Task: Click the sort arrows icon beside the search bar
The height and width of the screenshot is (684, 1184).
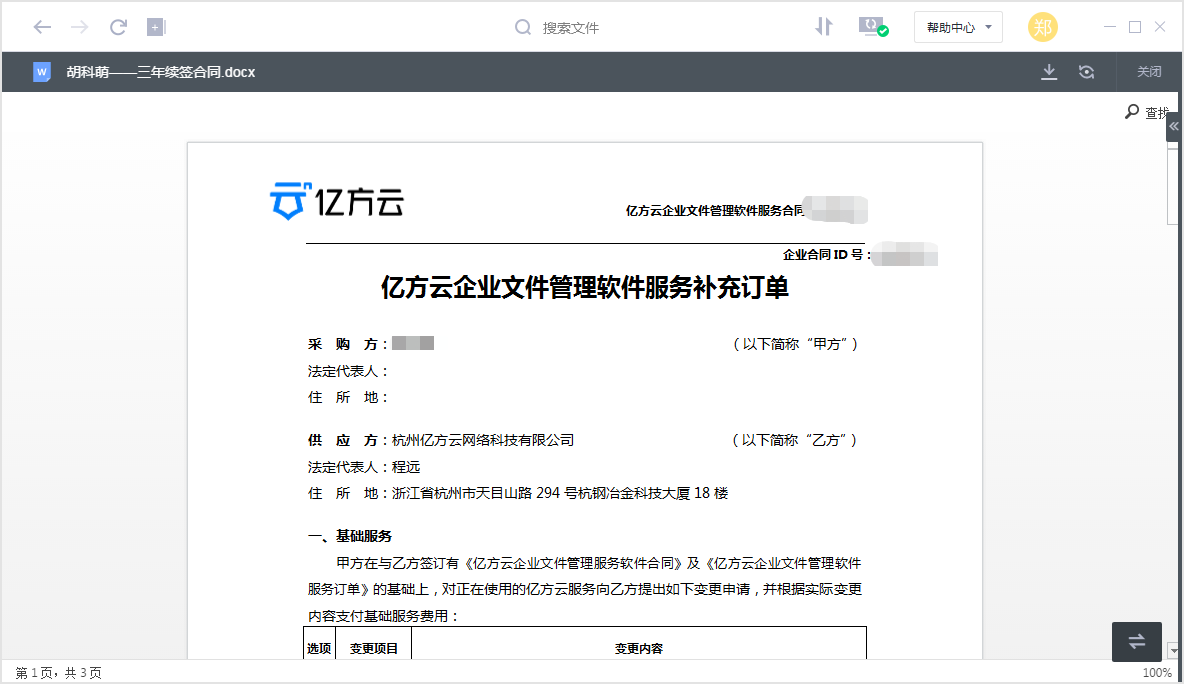Action: coord(823,27)
